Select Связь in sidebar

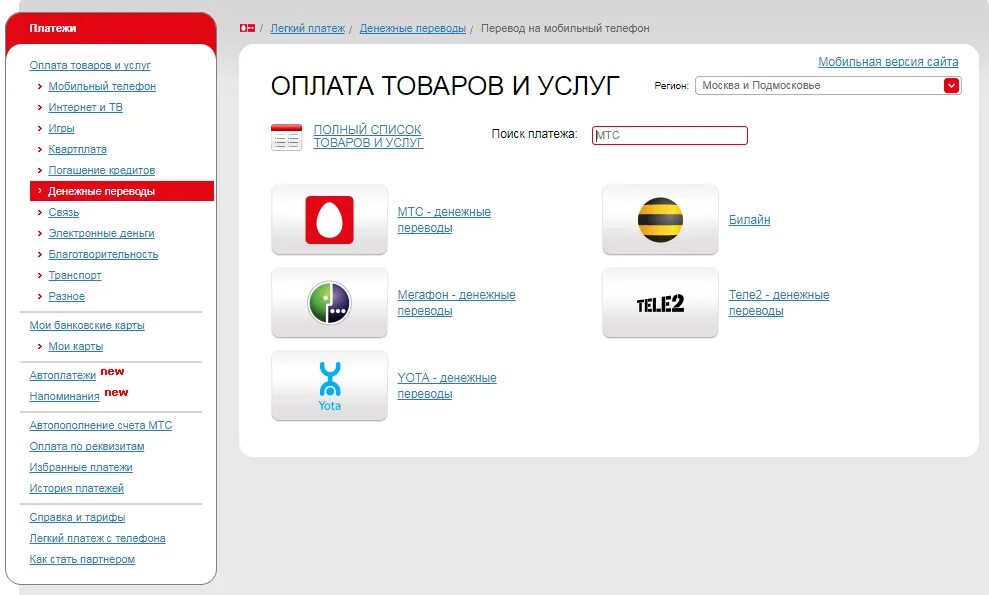click(64, 212)
